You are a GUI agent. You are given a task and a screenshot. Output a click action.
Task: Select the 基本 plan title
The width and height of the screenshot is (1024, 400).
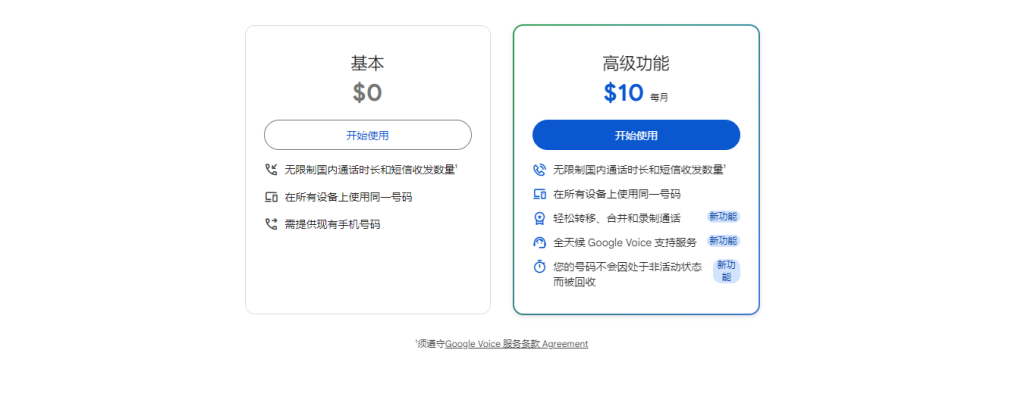(367, 63)
